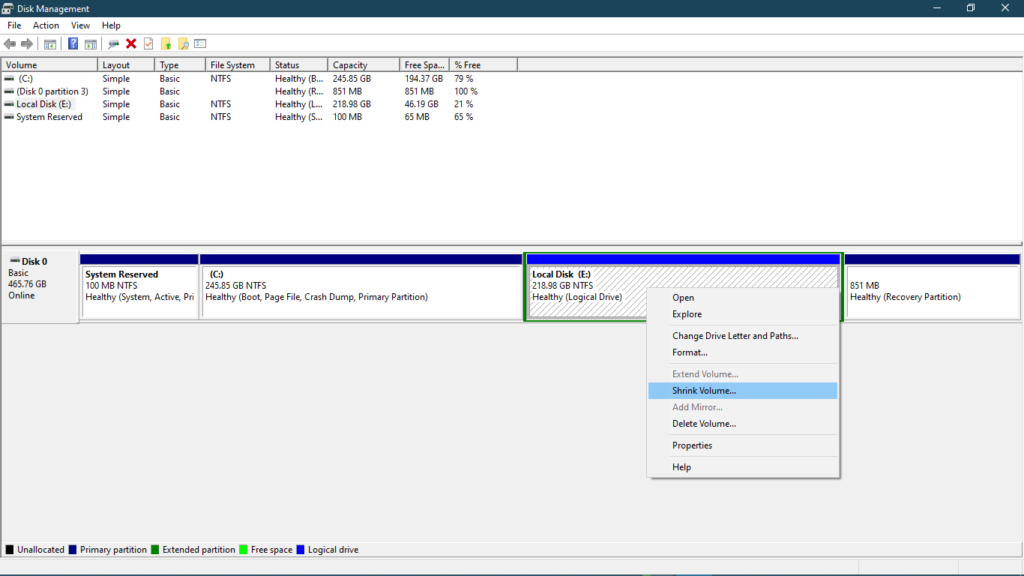The image size is (1024, 576).
Task: Open Properties using the rightmost toolbar icon
Action: tap(200, 43)
